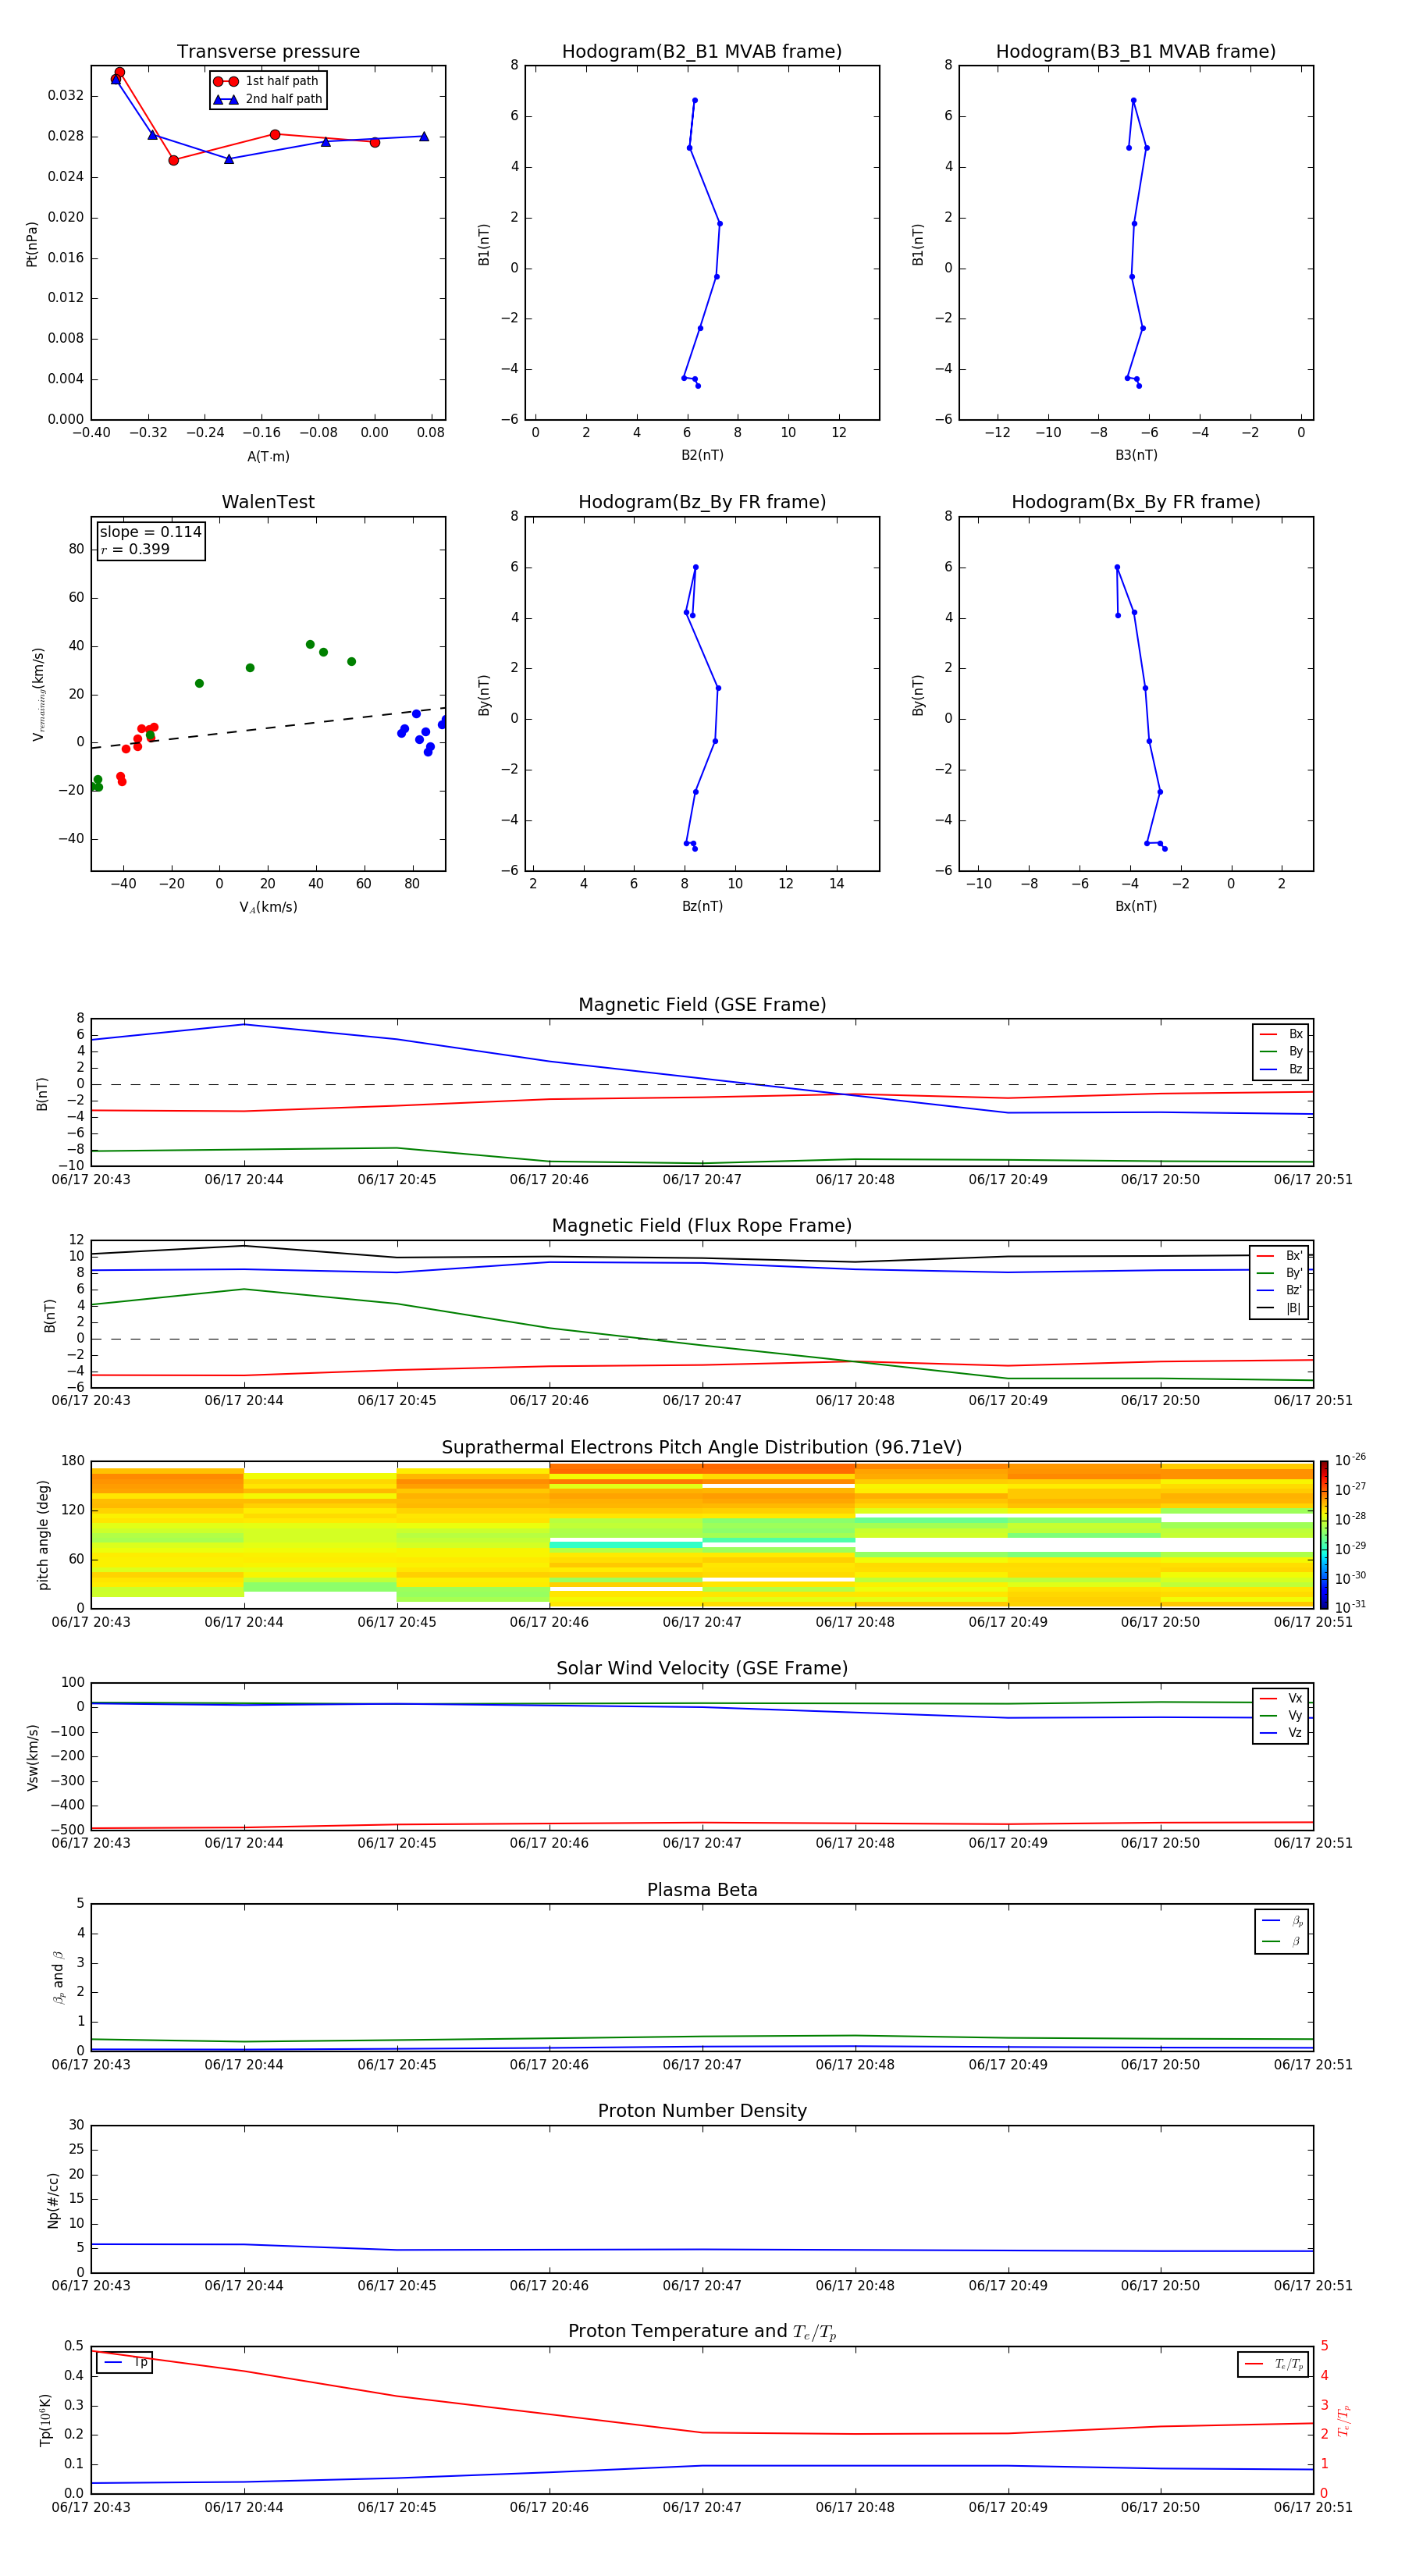Click the "B3(nT)" x-axis label

pyautogui.click(x=1136, y=455)
